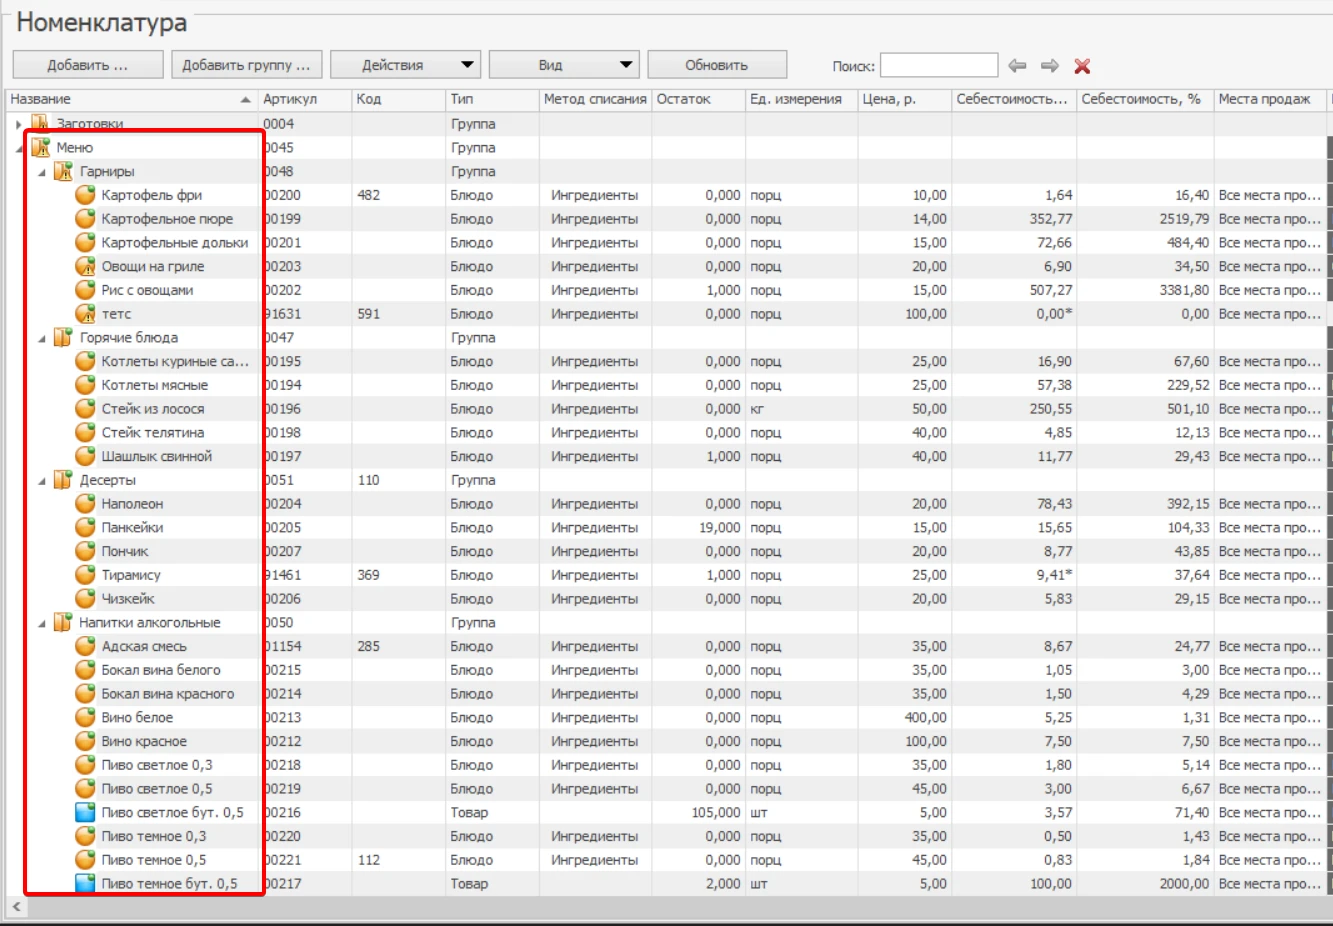Click the folder icon of Десерты group
1333x926 pixels.
point(63,480)
